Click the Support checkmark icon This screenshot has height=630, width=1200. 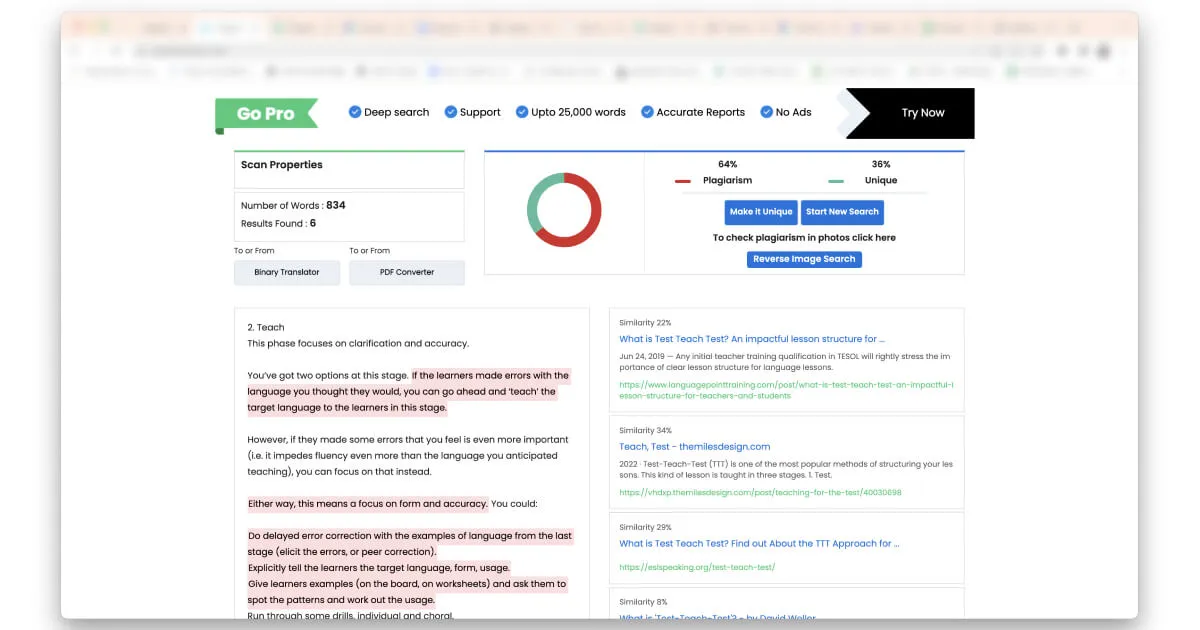click(450, 112)
